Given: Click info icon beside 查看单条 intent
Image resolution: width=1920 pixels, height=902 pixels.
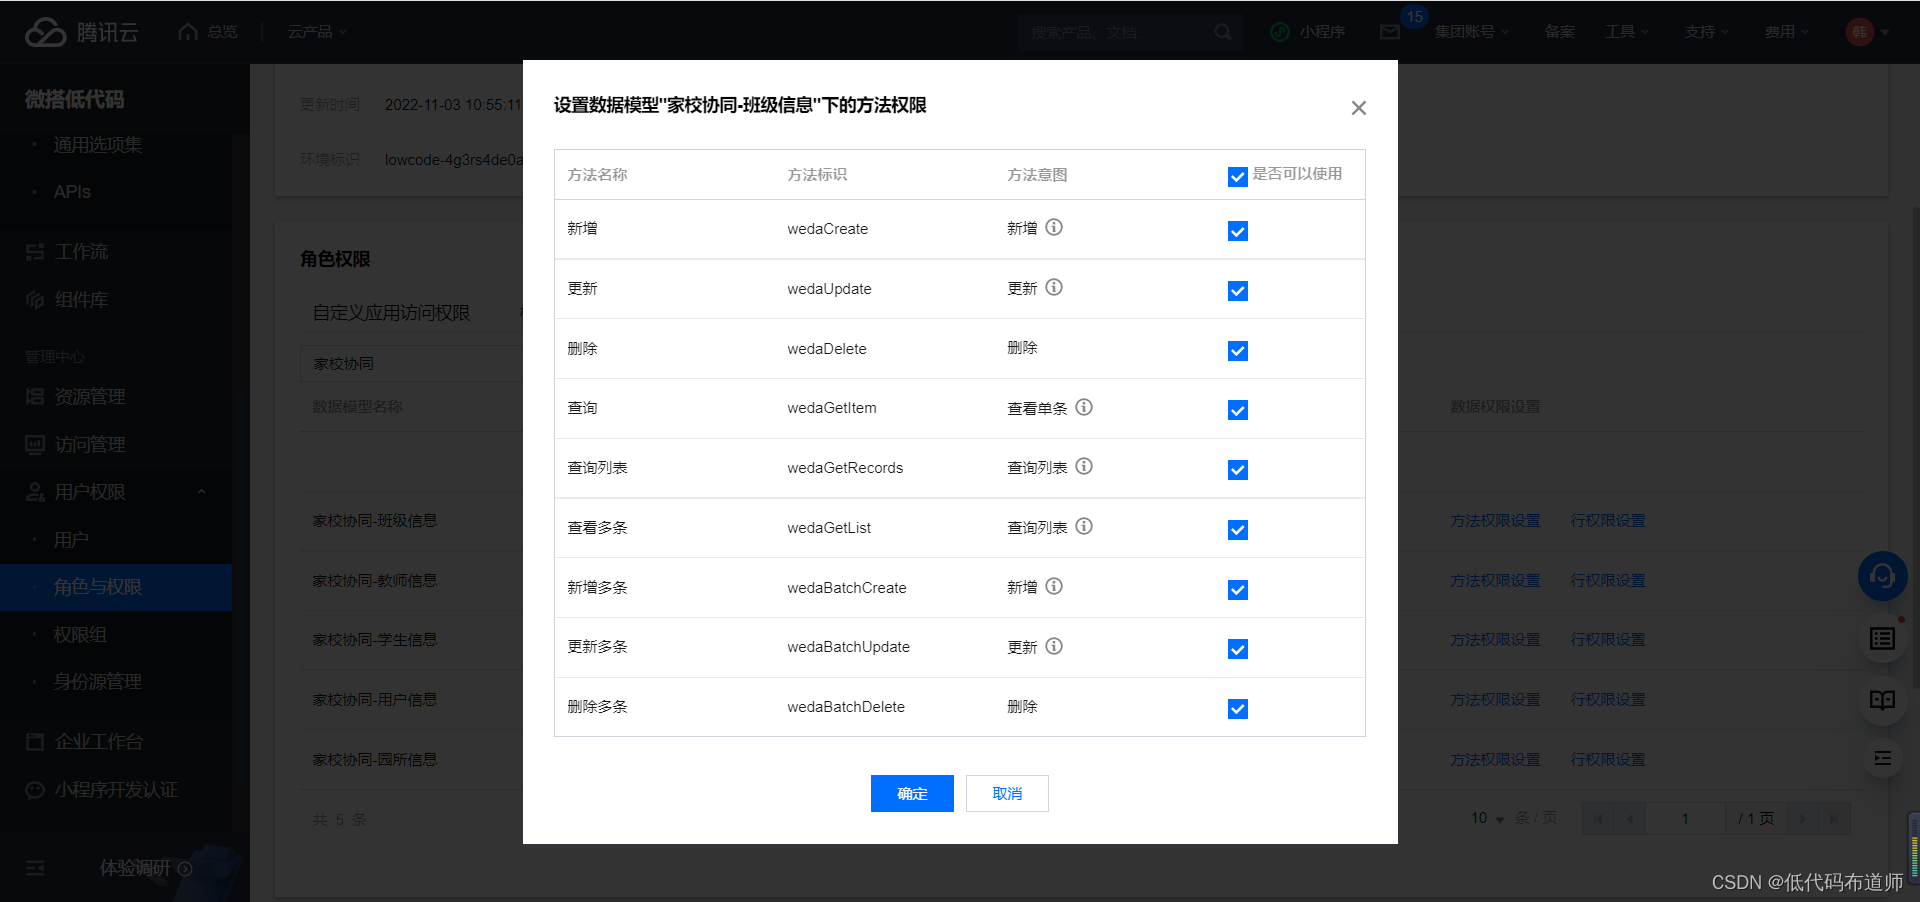Looking at the screenshot, I should coord(1084,407).
